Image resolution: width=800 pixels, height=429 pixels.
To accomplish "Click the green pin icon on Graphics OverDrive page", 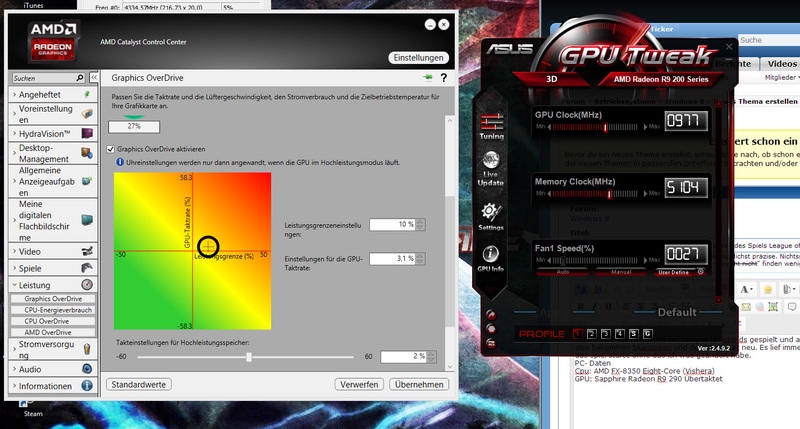I will [x=428, y=78].
